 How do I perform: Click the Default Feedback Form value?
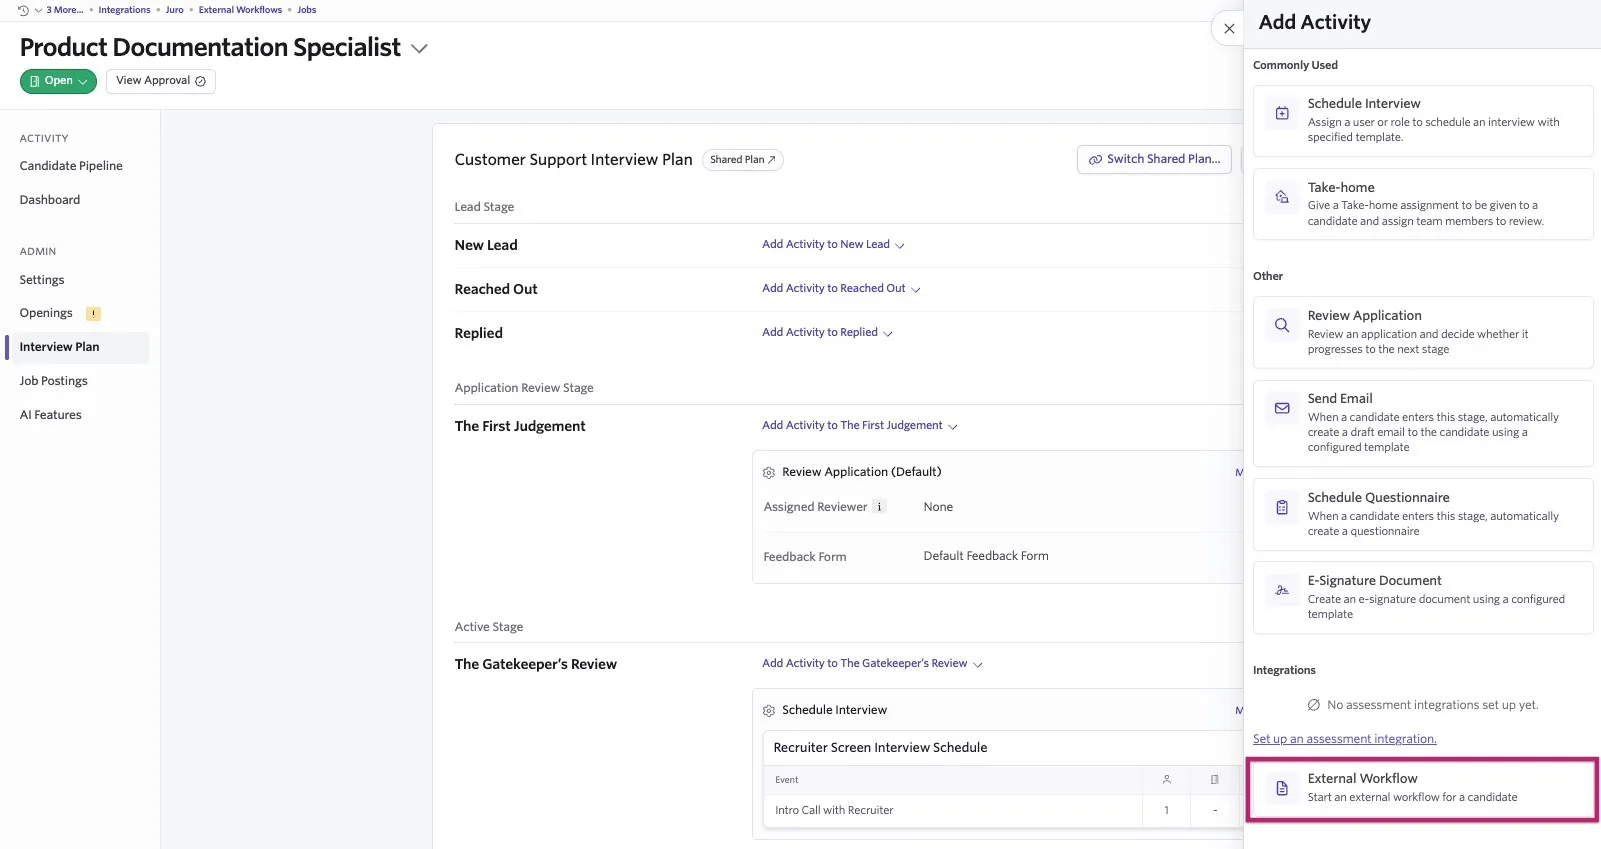click(986, 556)
